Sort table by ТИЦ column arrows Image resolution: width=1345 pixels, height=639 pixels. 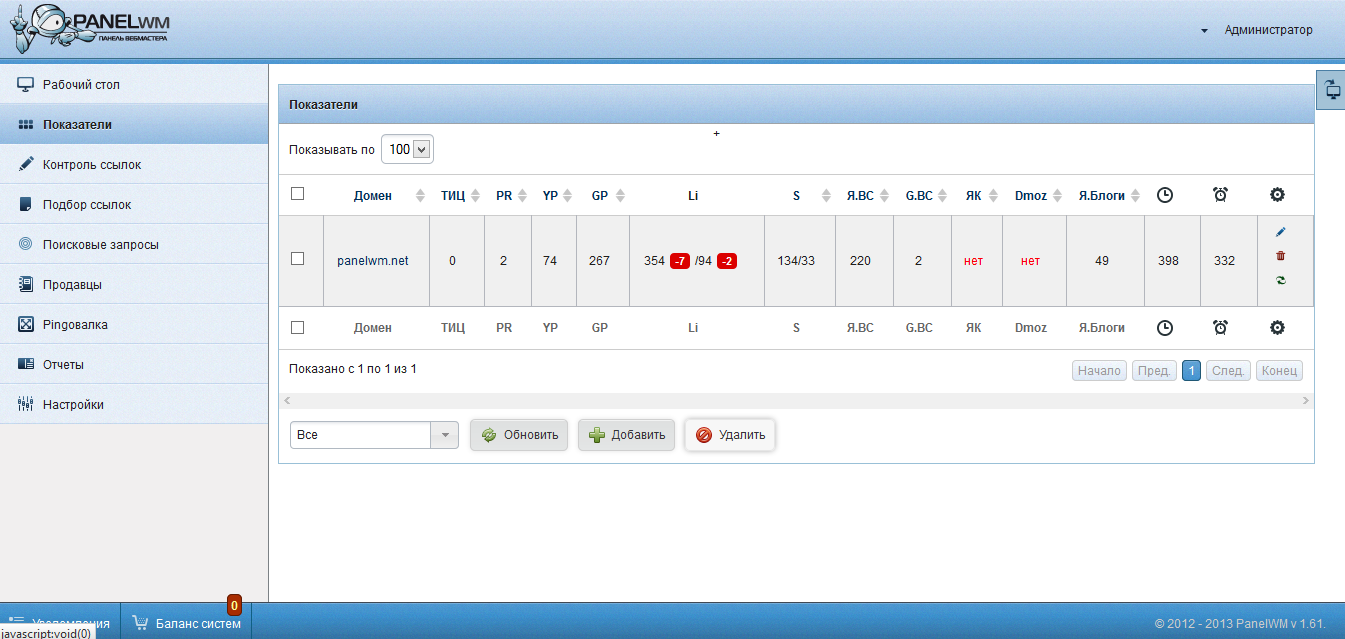(x=475, y=196)
